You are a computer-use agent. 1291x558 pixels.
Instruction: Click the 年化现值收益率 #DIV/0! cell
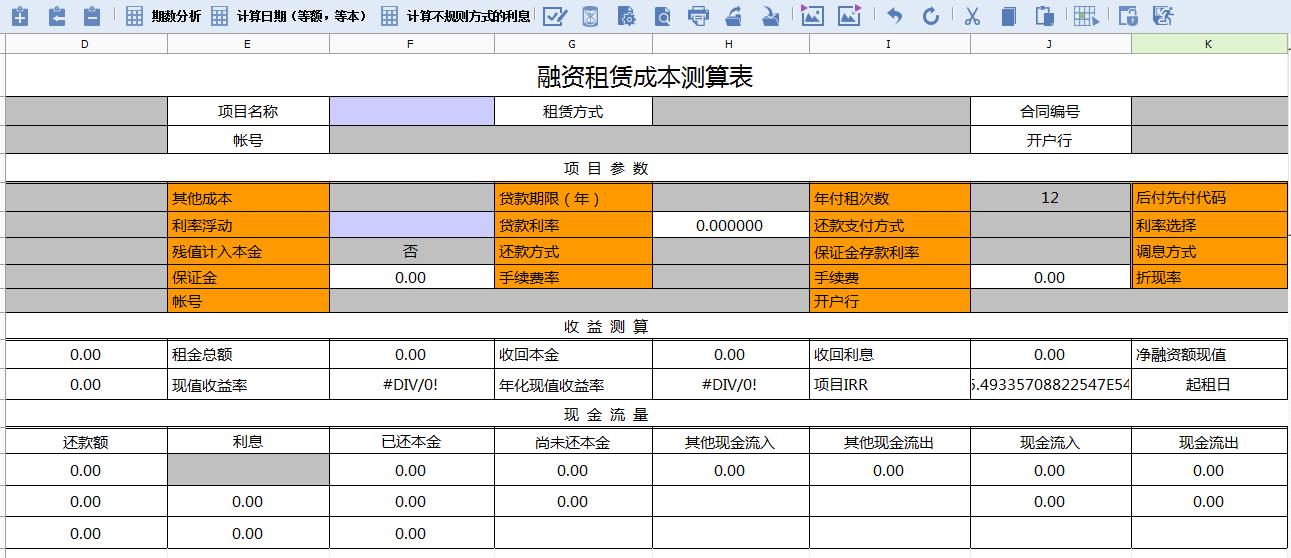[x=730, y=384]
